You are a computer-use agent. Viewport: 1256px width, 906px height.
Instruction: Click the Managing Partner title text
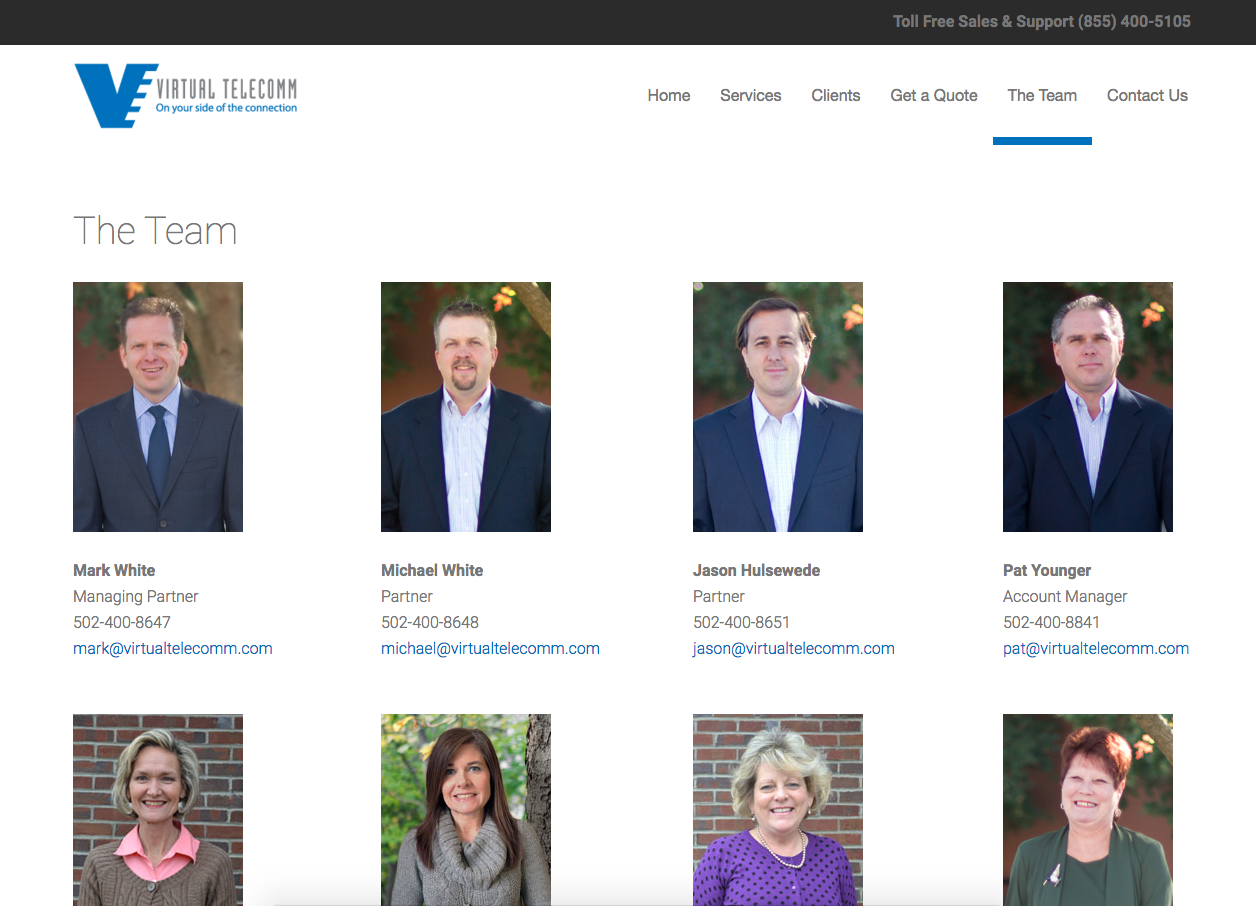[136, 596]
